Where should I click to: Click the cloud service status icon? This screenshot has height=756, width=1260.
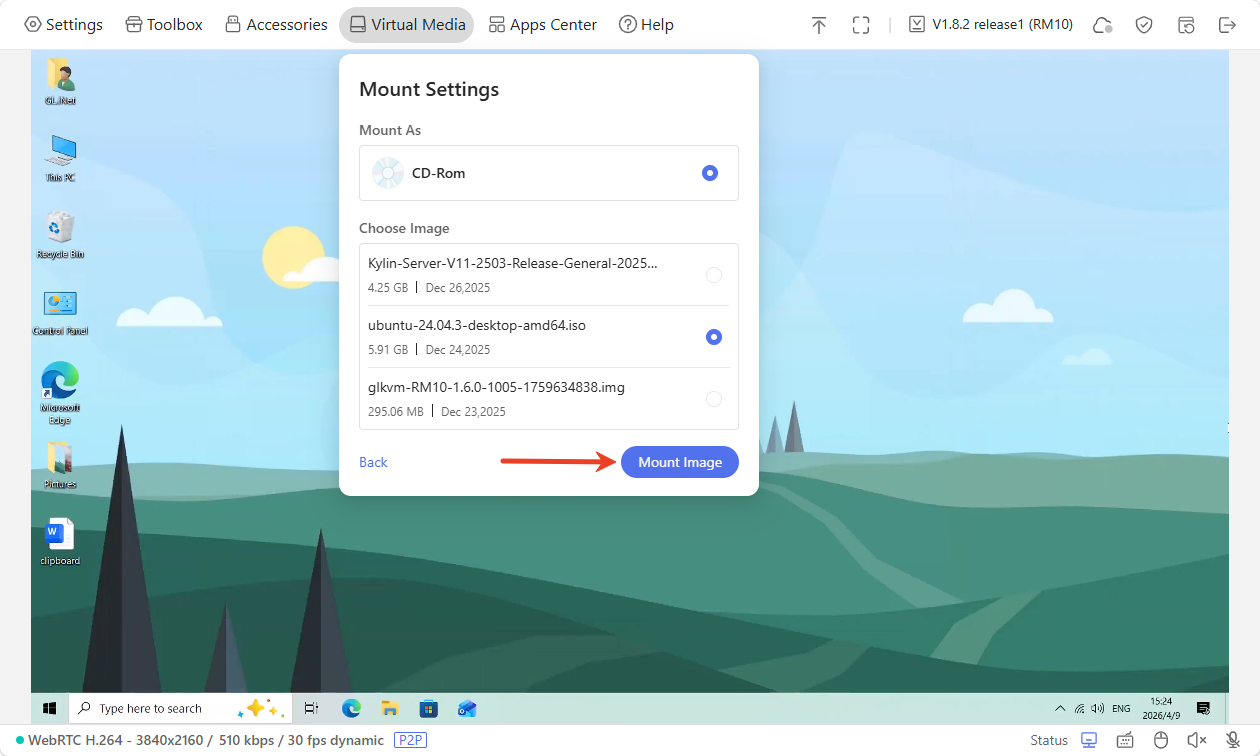click(x=1103, y=25)
